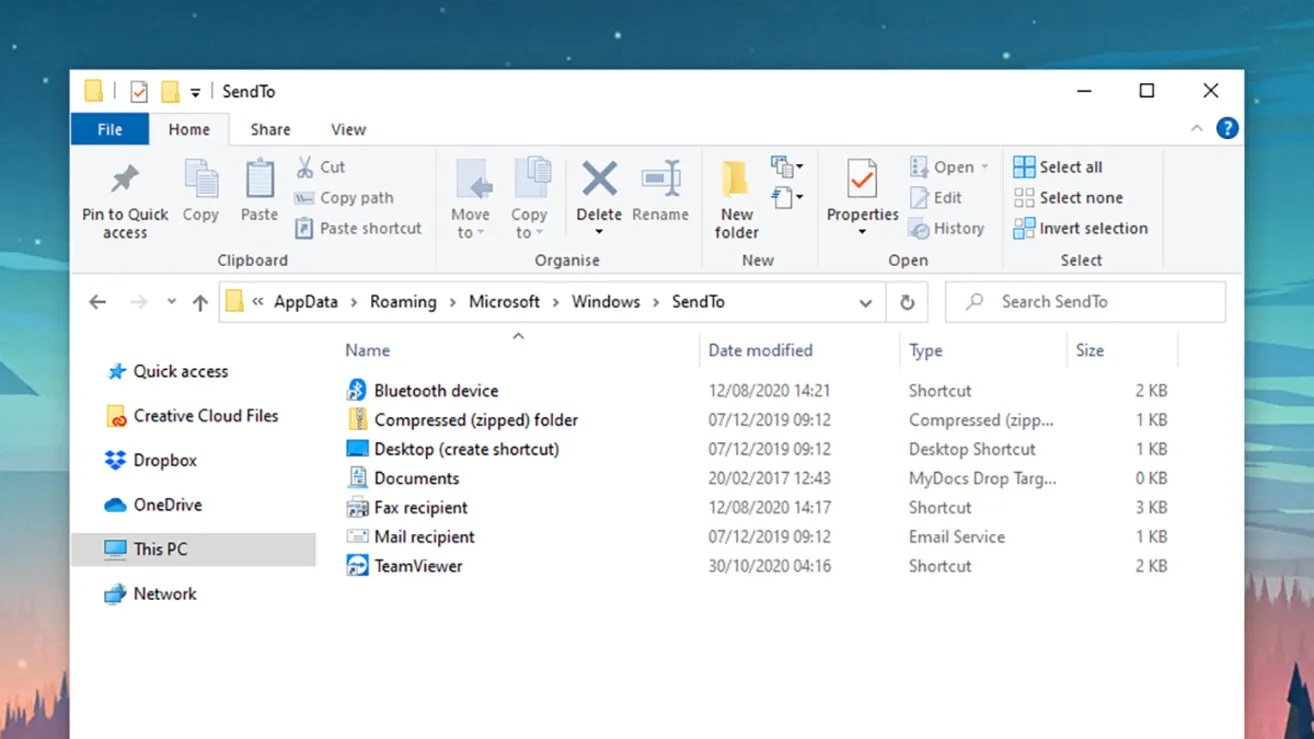Screen dimensions: 1314x739
Task: Open the address bar history dropdown
Action: pos(865,302)
